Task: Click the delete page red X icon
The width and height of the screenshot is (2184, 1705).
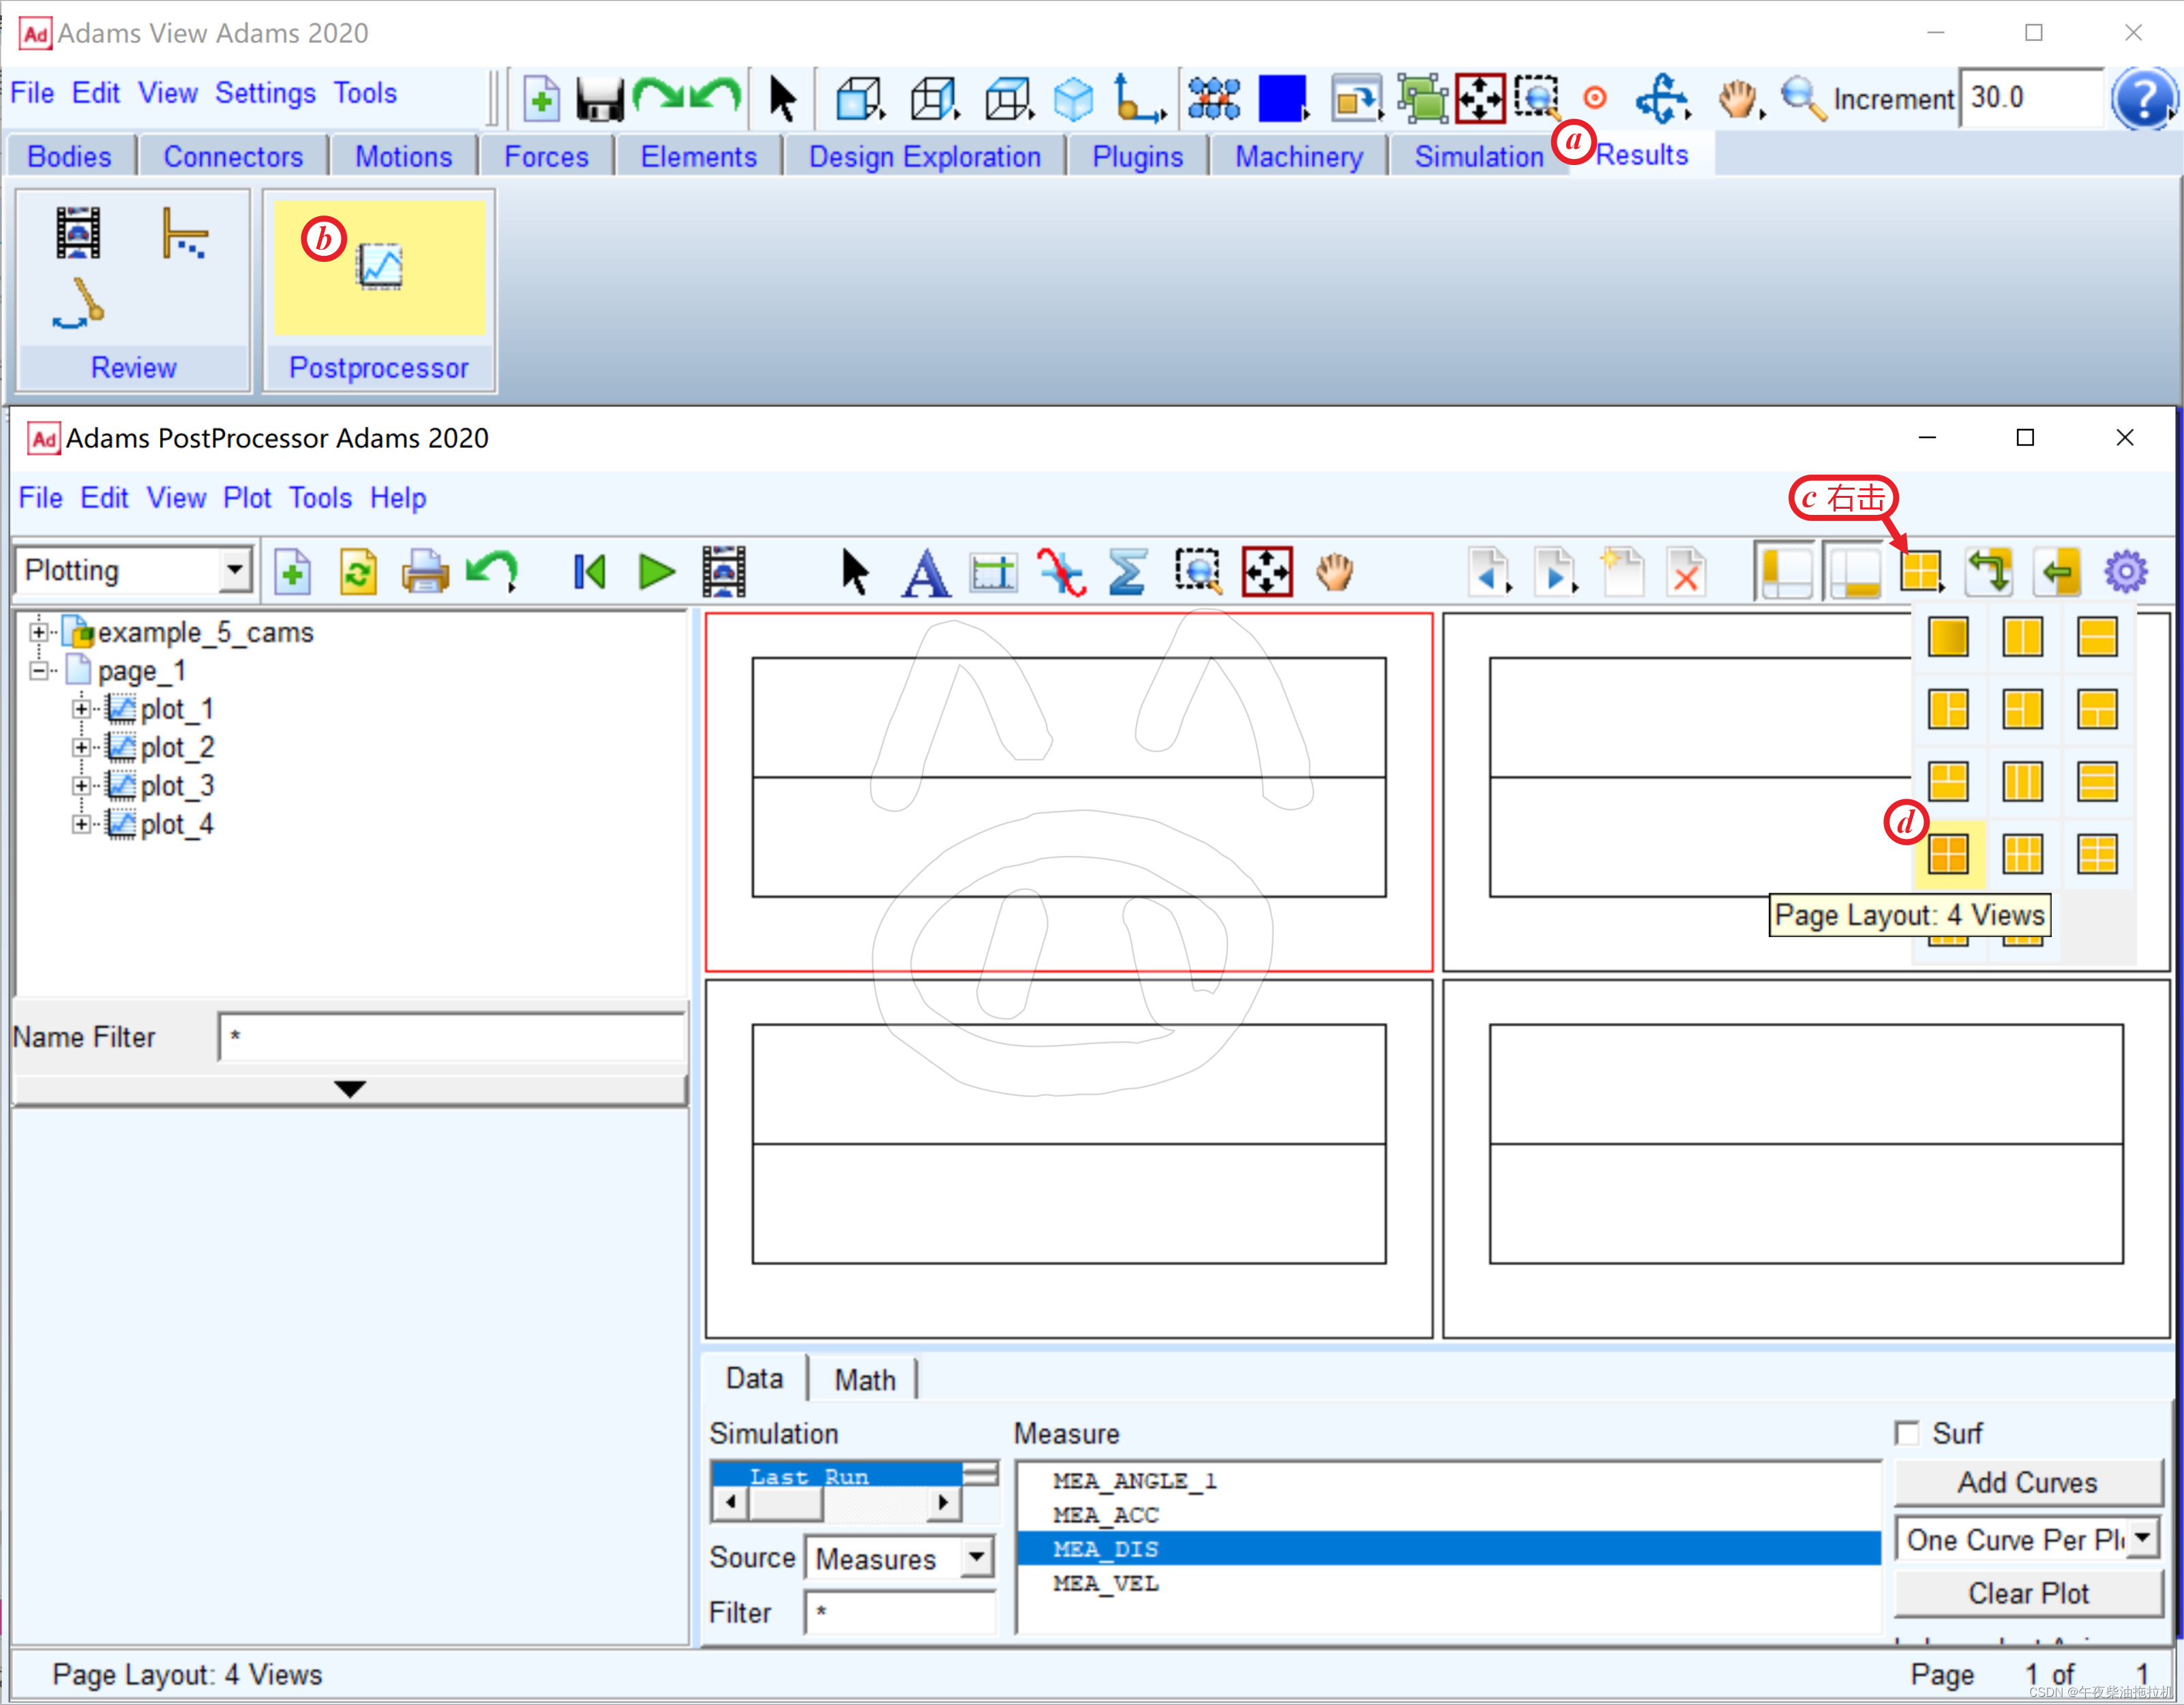Action: pos(1686,573)
